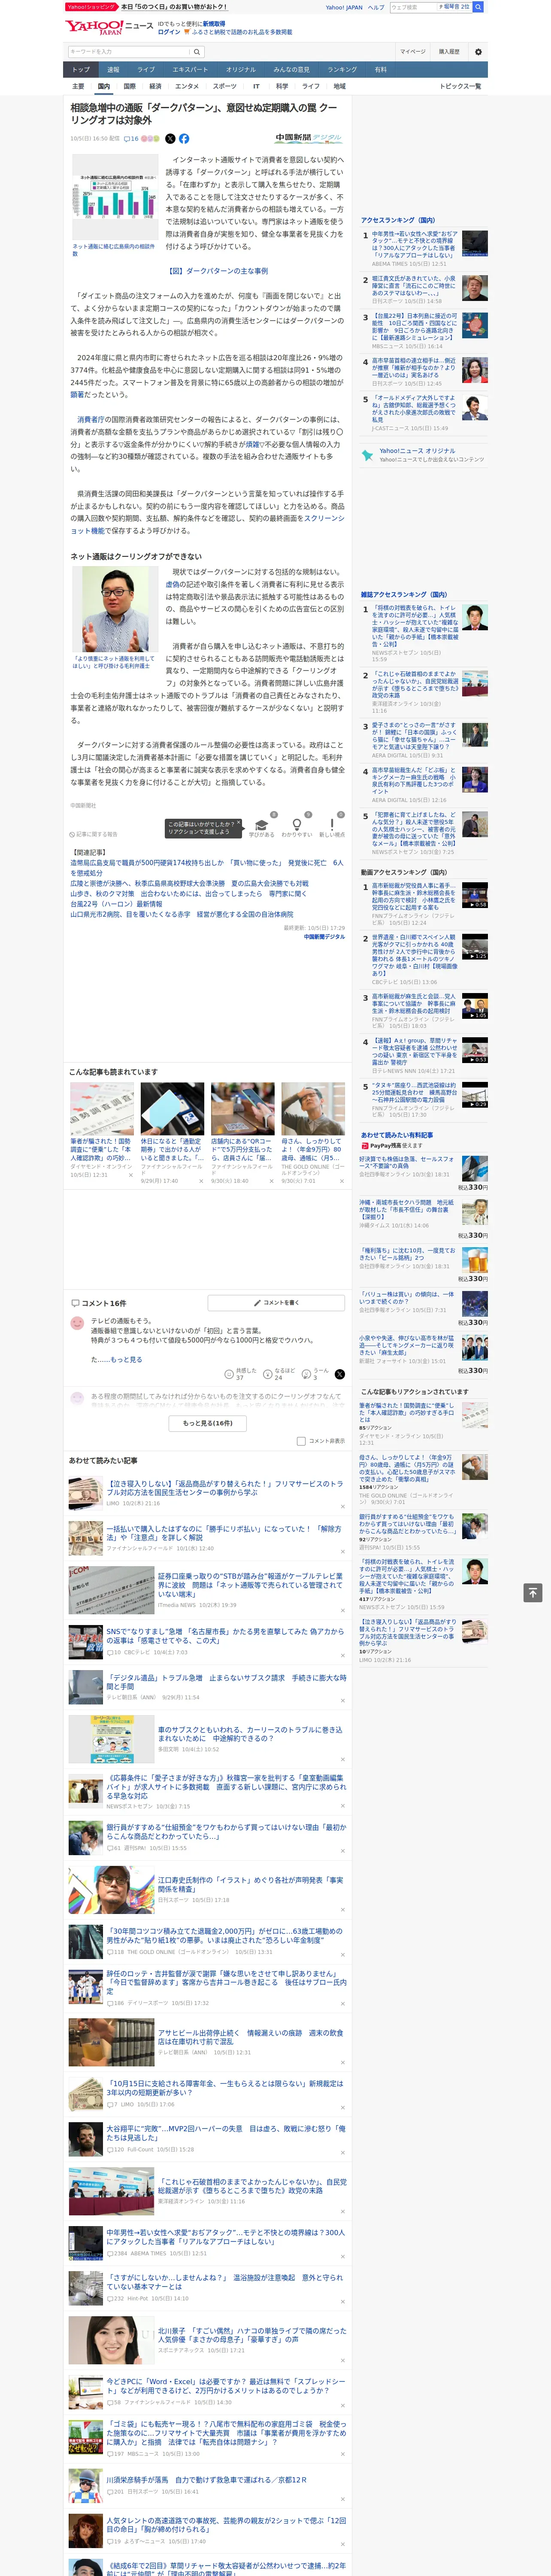Open the スポーツ category
Screen dimensions: 551x2576
coord(224,86)
